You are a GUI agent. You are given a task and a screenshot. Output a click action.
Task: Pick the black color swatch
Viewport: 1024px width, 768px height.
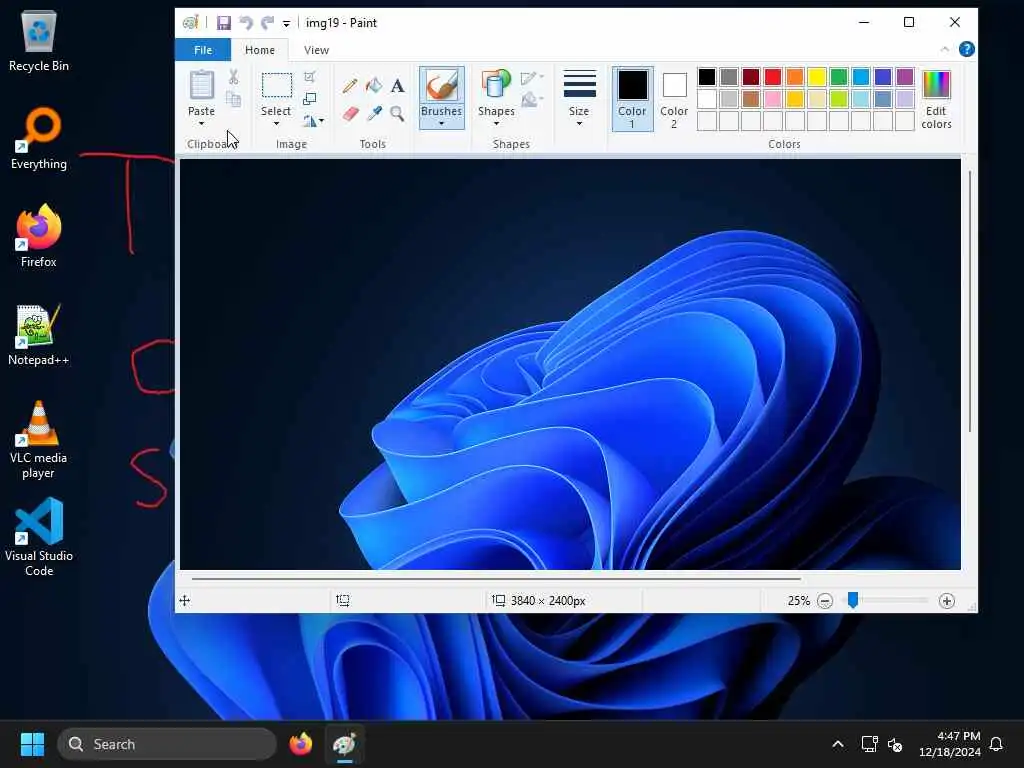click(x=707, y=76)
